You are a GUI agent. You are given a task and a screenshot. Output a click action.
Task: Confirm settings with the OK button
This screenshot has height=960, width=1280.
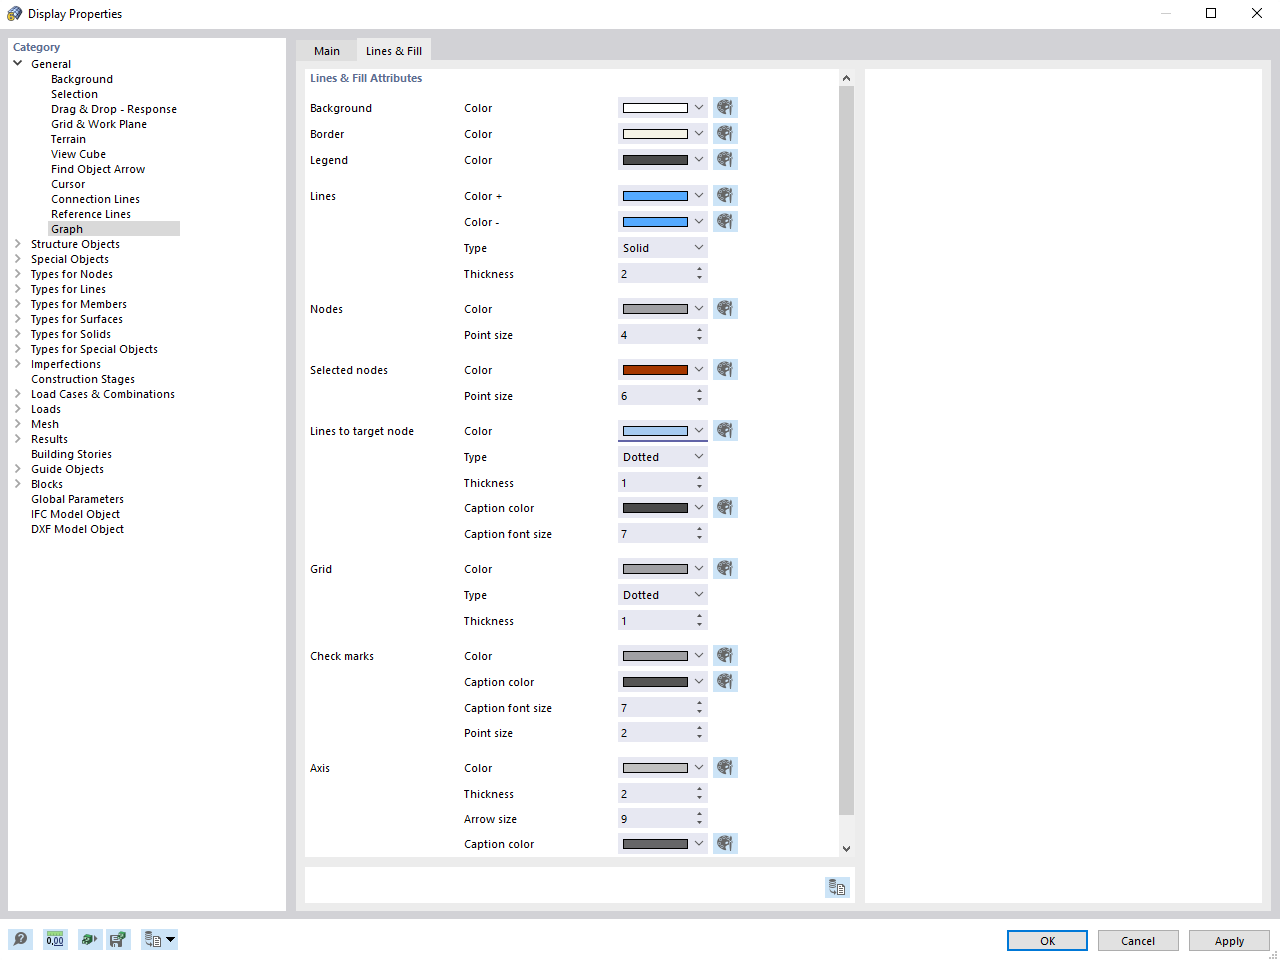[x=1047, y=940]
